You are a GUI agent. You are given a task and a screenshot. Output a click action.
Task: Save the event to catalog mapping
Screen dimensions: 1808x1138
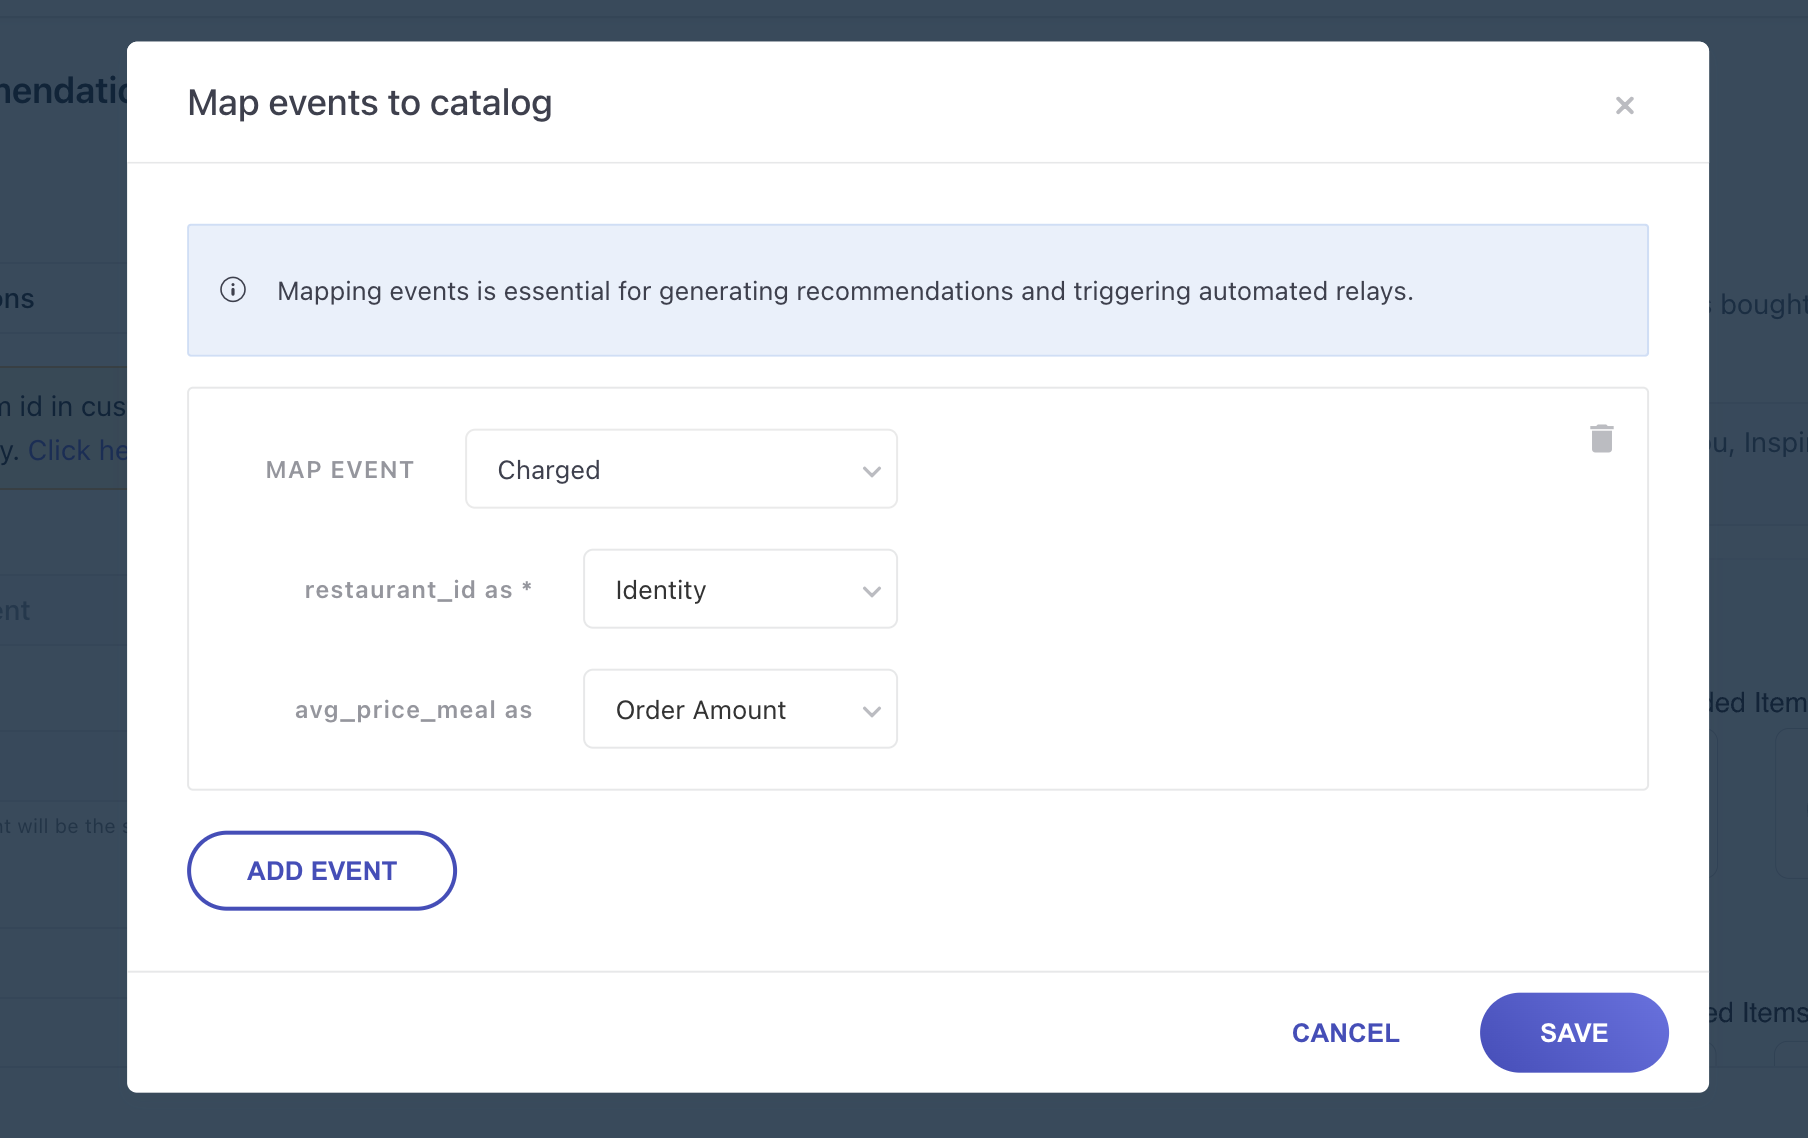tap(1573, 1033)
